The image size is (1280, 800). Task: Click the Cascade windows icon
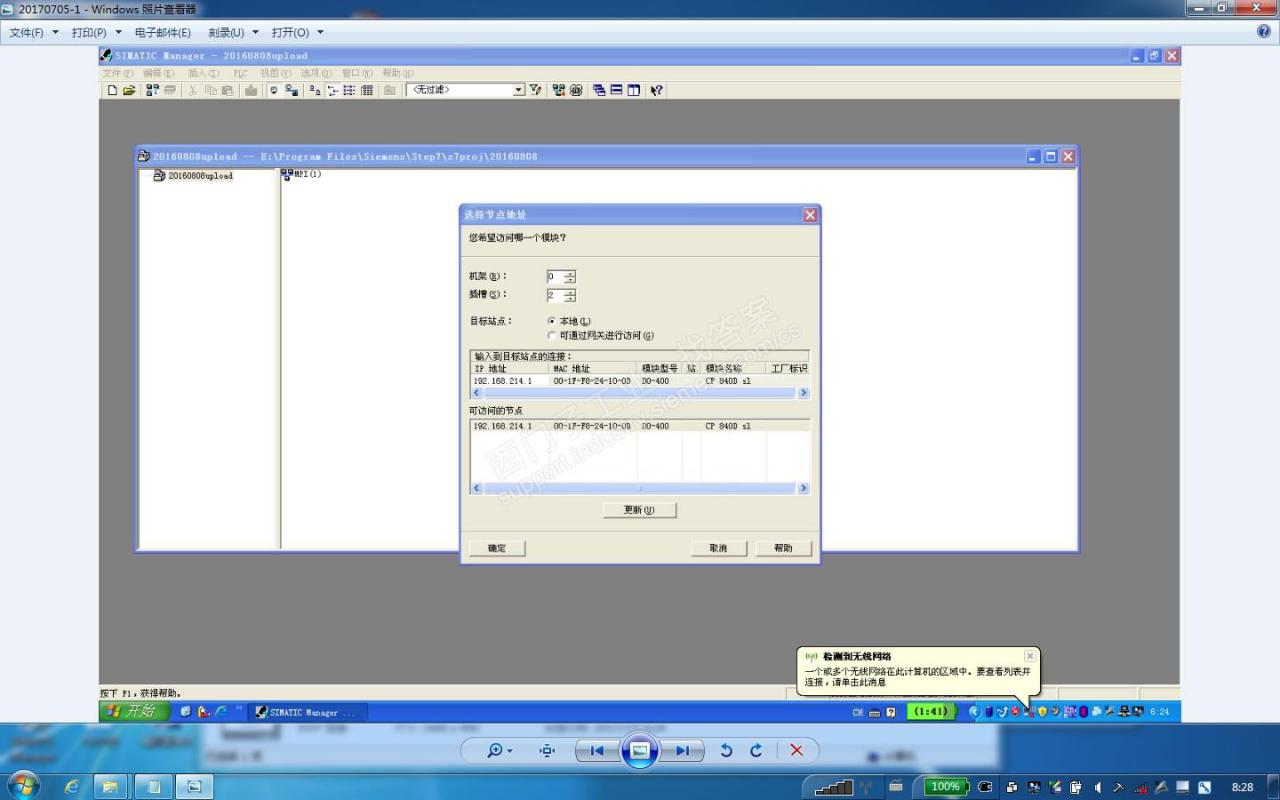click(x=600, y=90)
